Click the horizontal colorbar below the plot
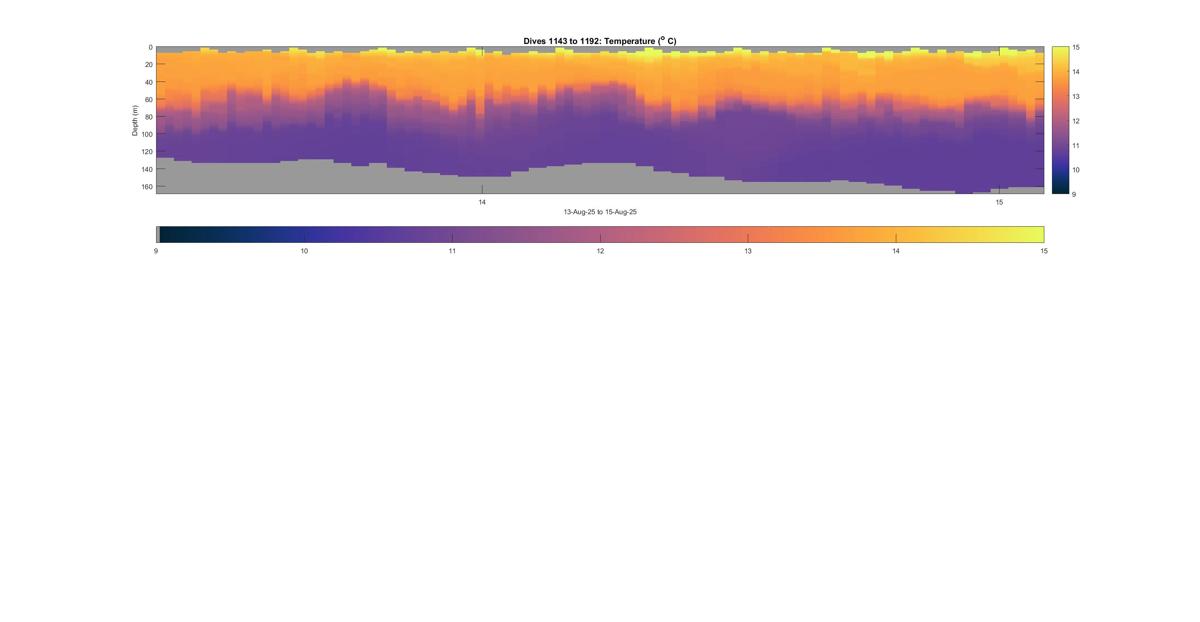 (600, 234)
